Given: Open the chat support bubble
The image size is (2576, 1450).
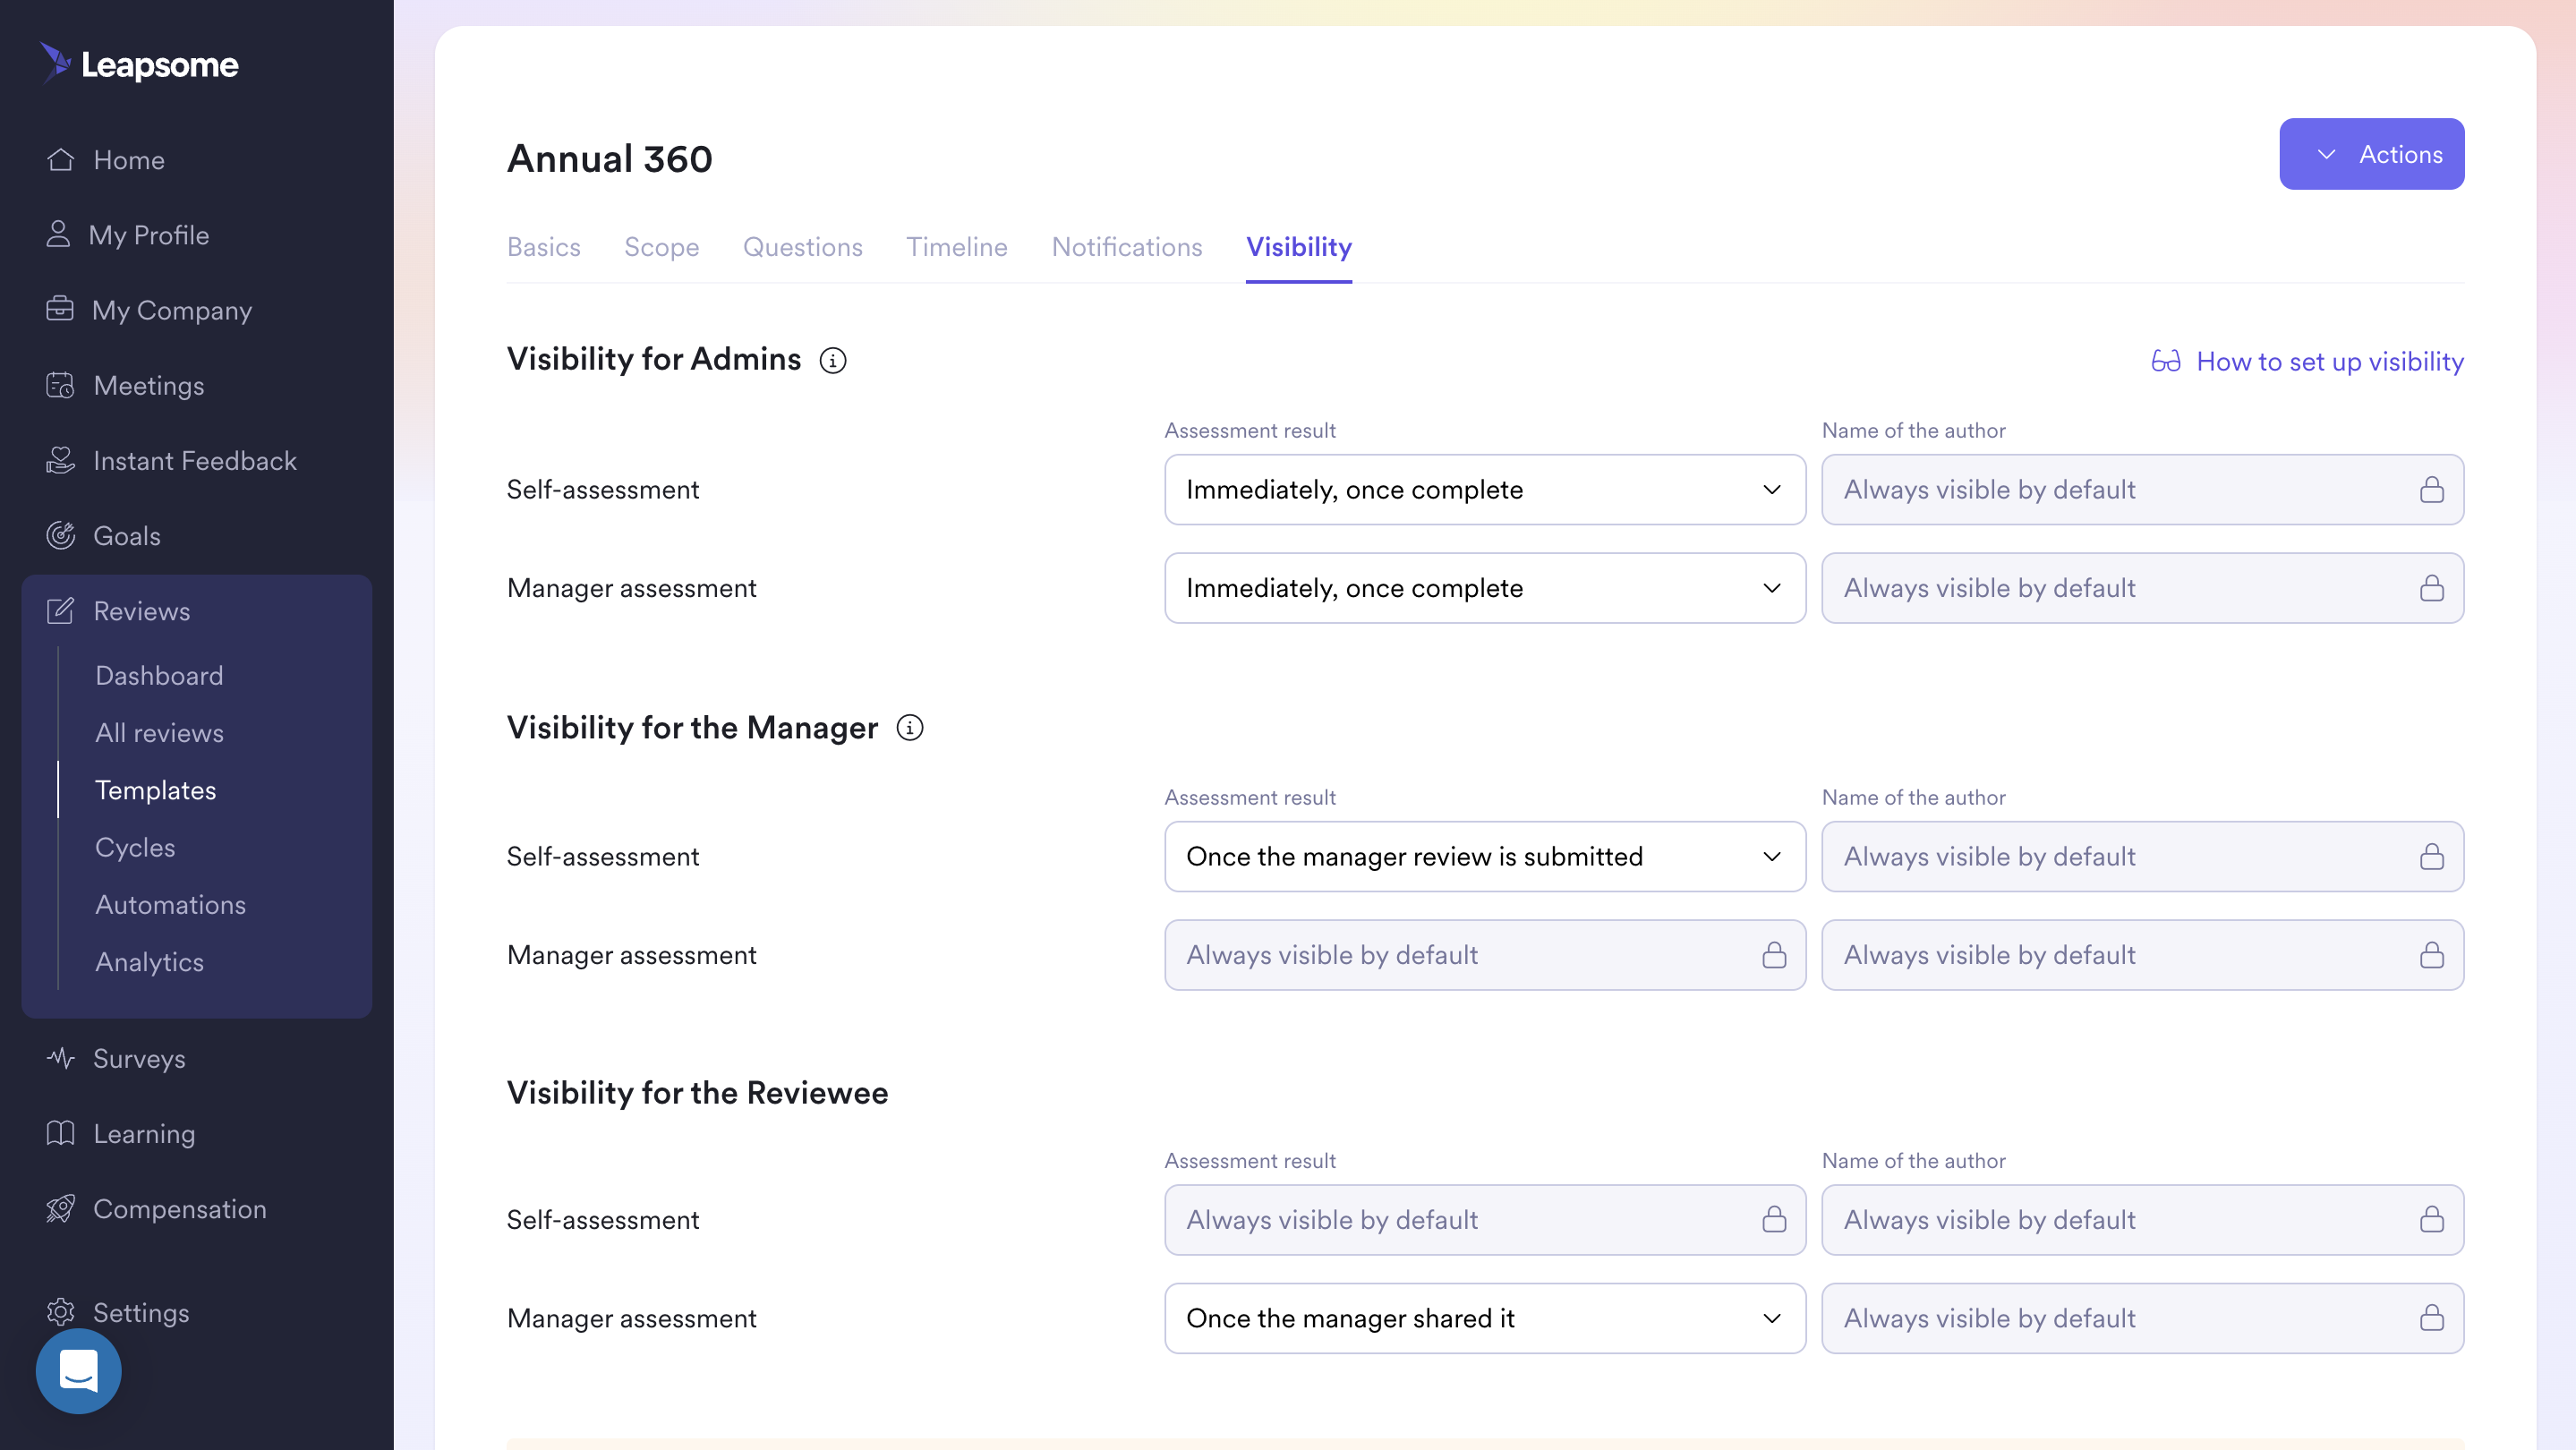Looking at the screenshot, I should [78, 1371].
